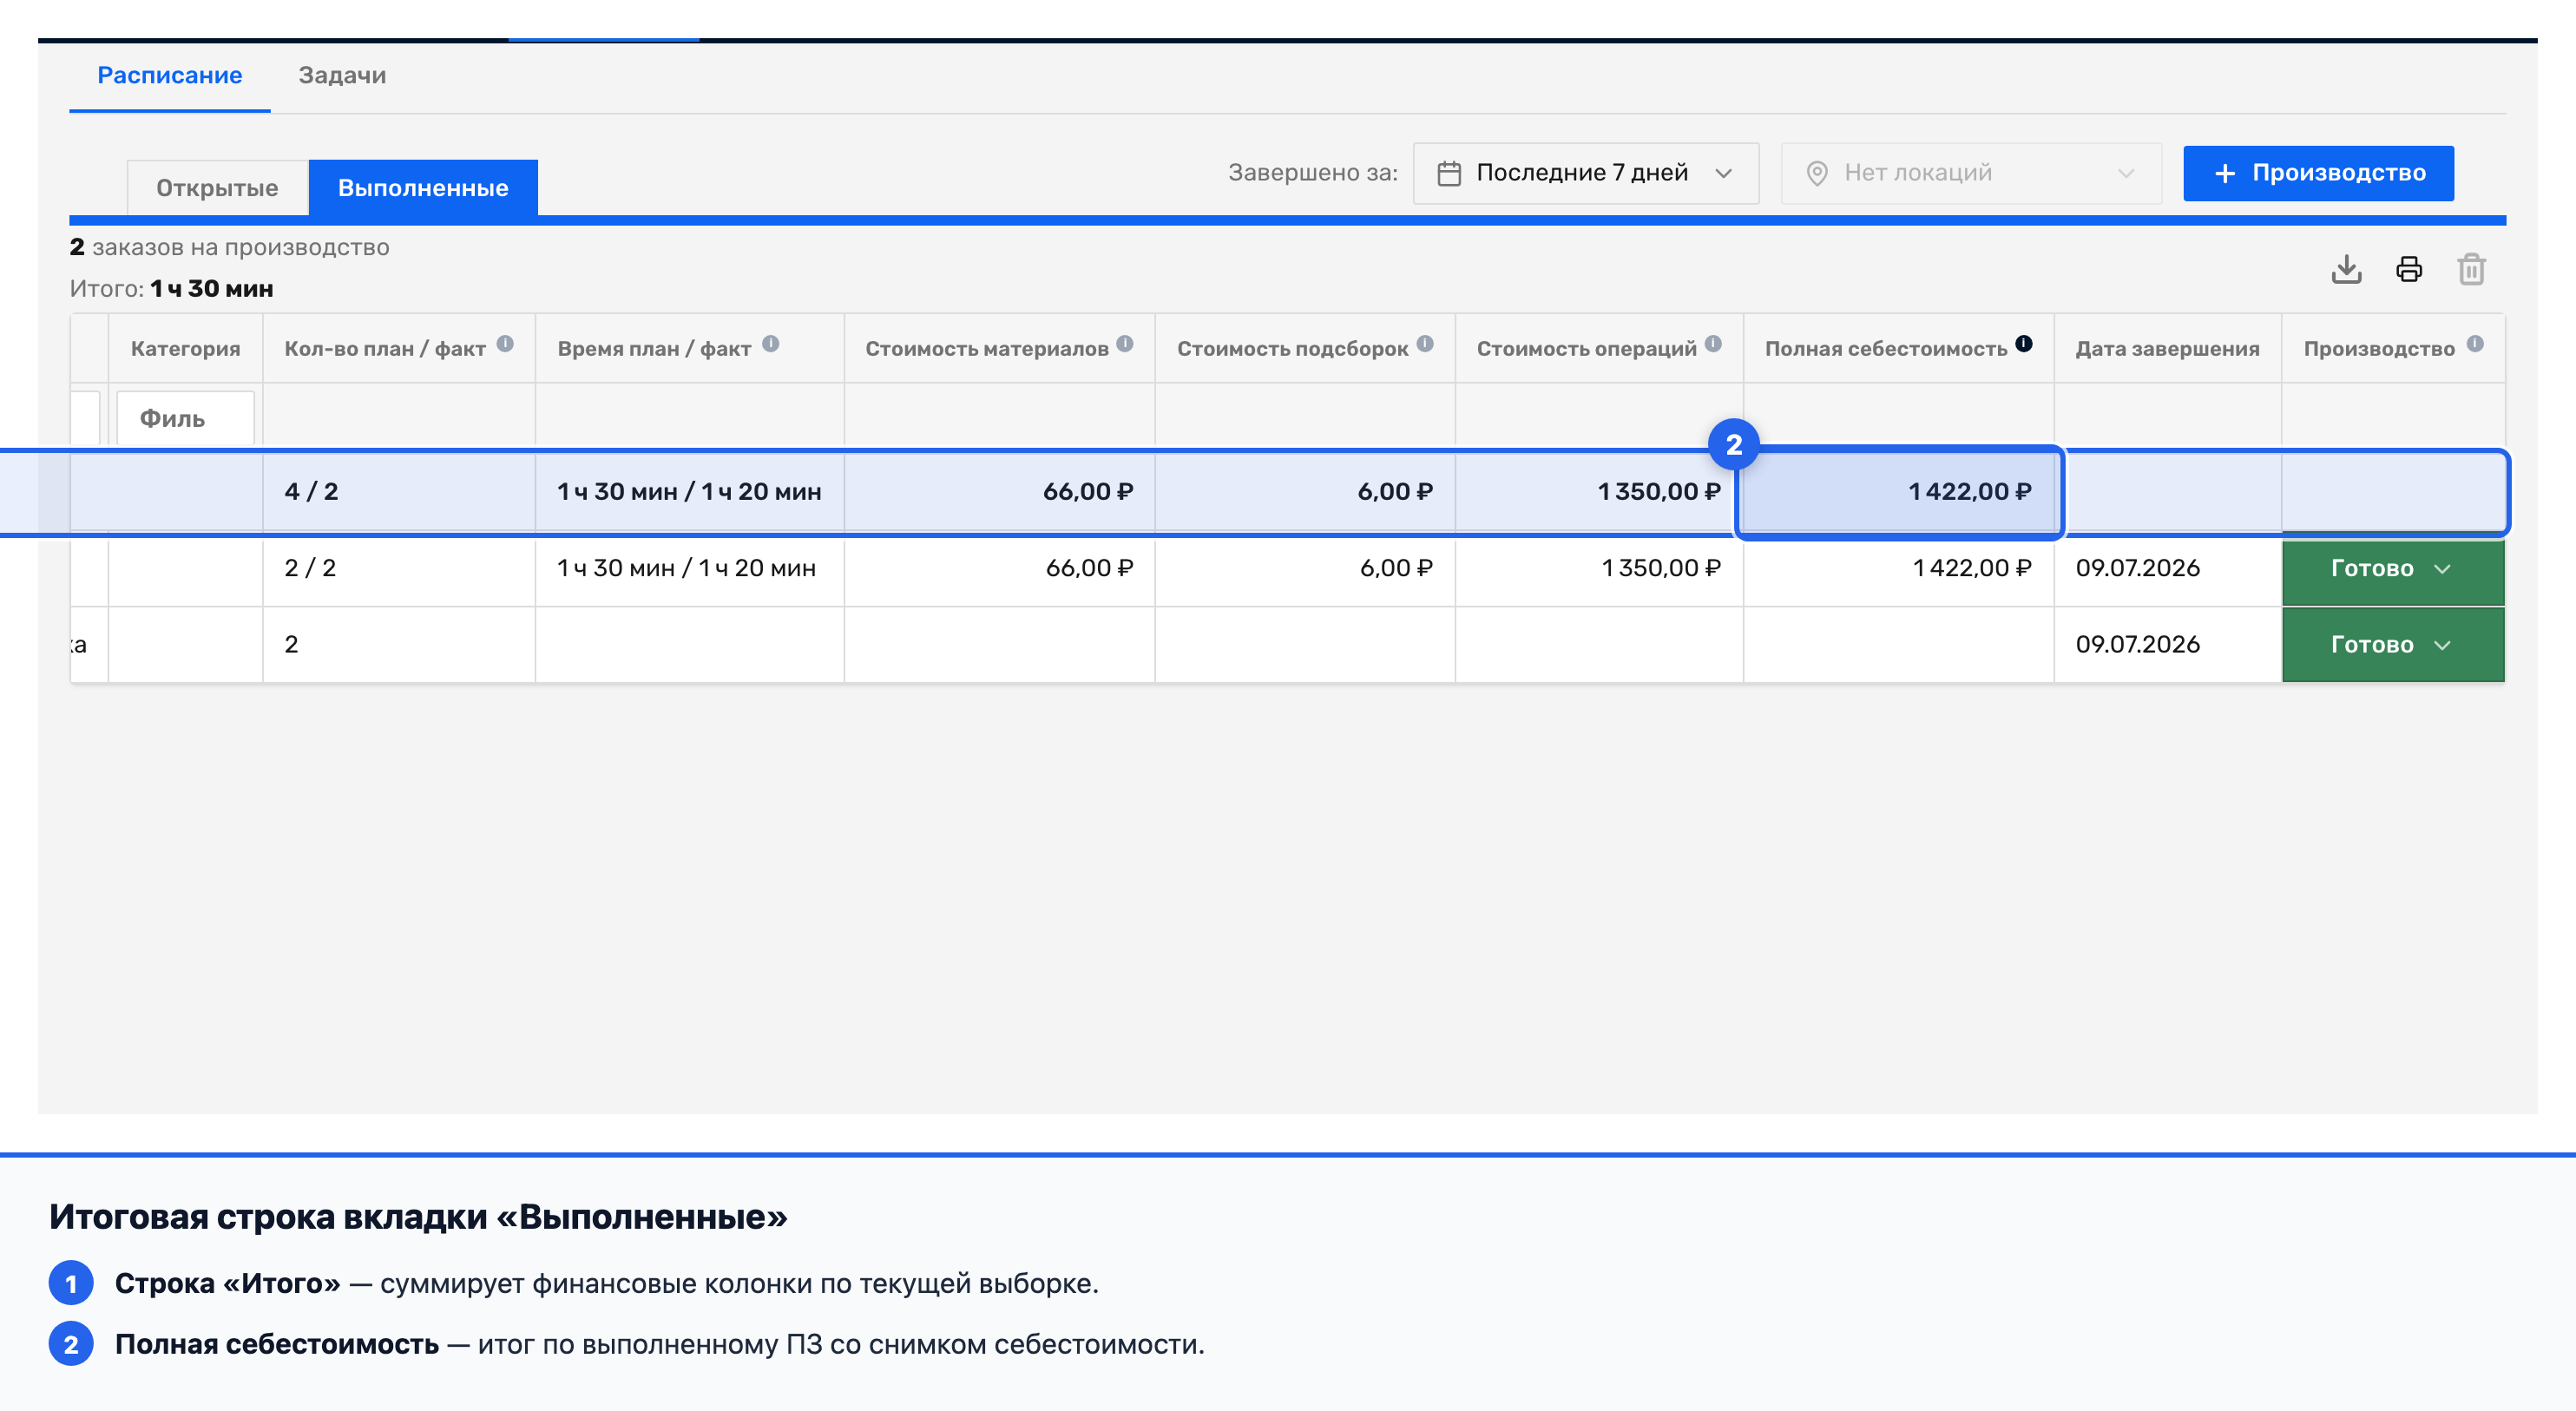Click the total 4 / 2 quantity cell
This screenshot has width=2576, height=1411.
coord(399,492)
